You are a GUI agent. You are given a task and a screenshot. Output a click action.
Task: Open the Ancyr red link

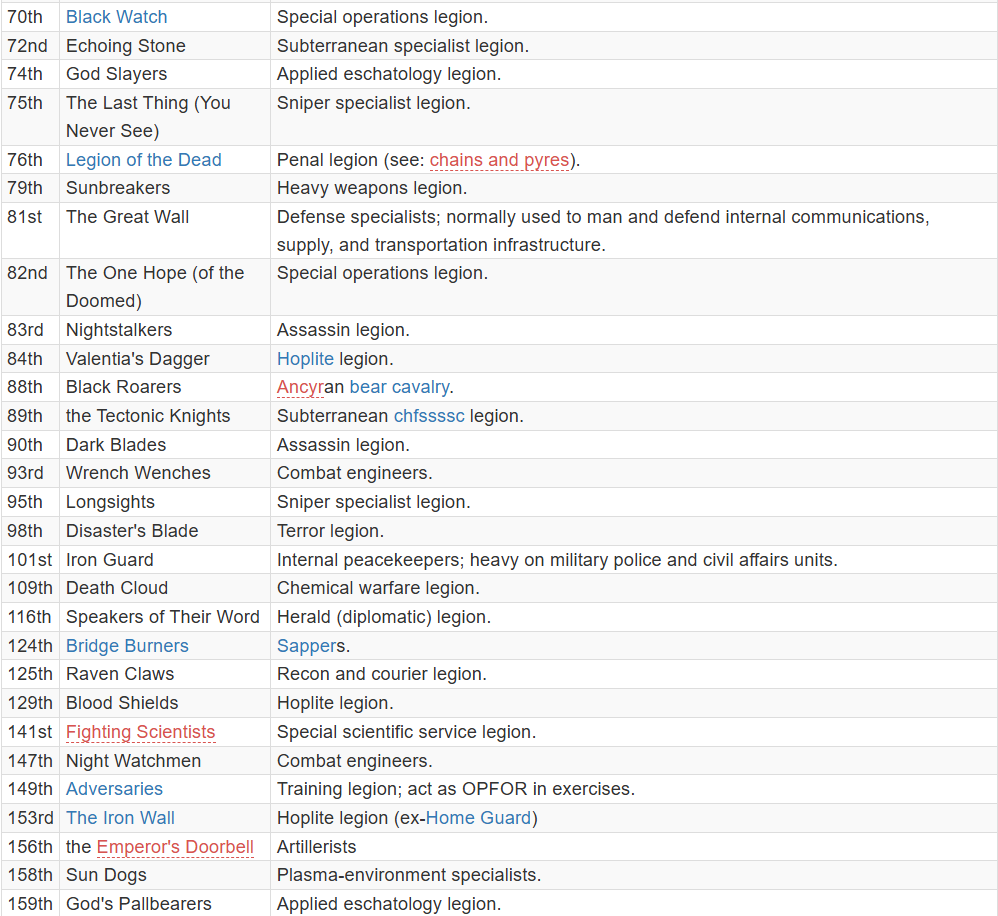[300, 387]
